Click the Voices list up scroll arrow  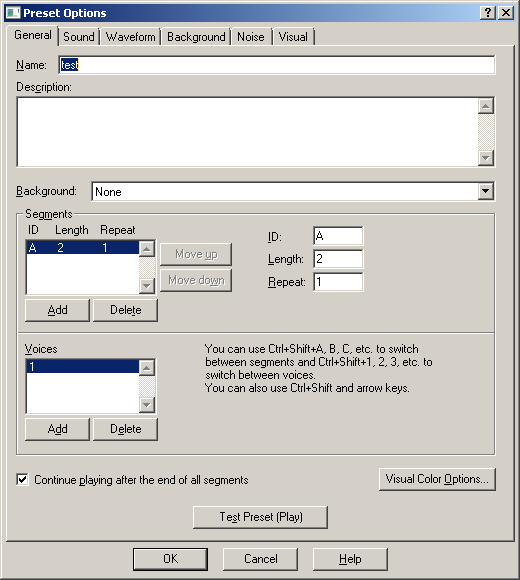coord(147,368)
